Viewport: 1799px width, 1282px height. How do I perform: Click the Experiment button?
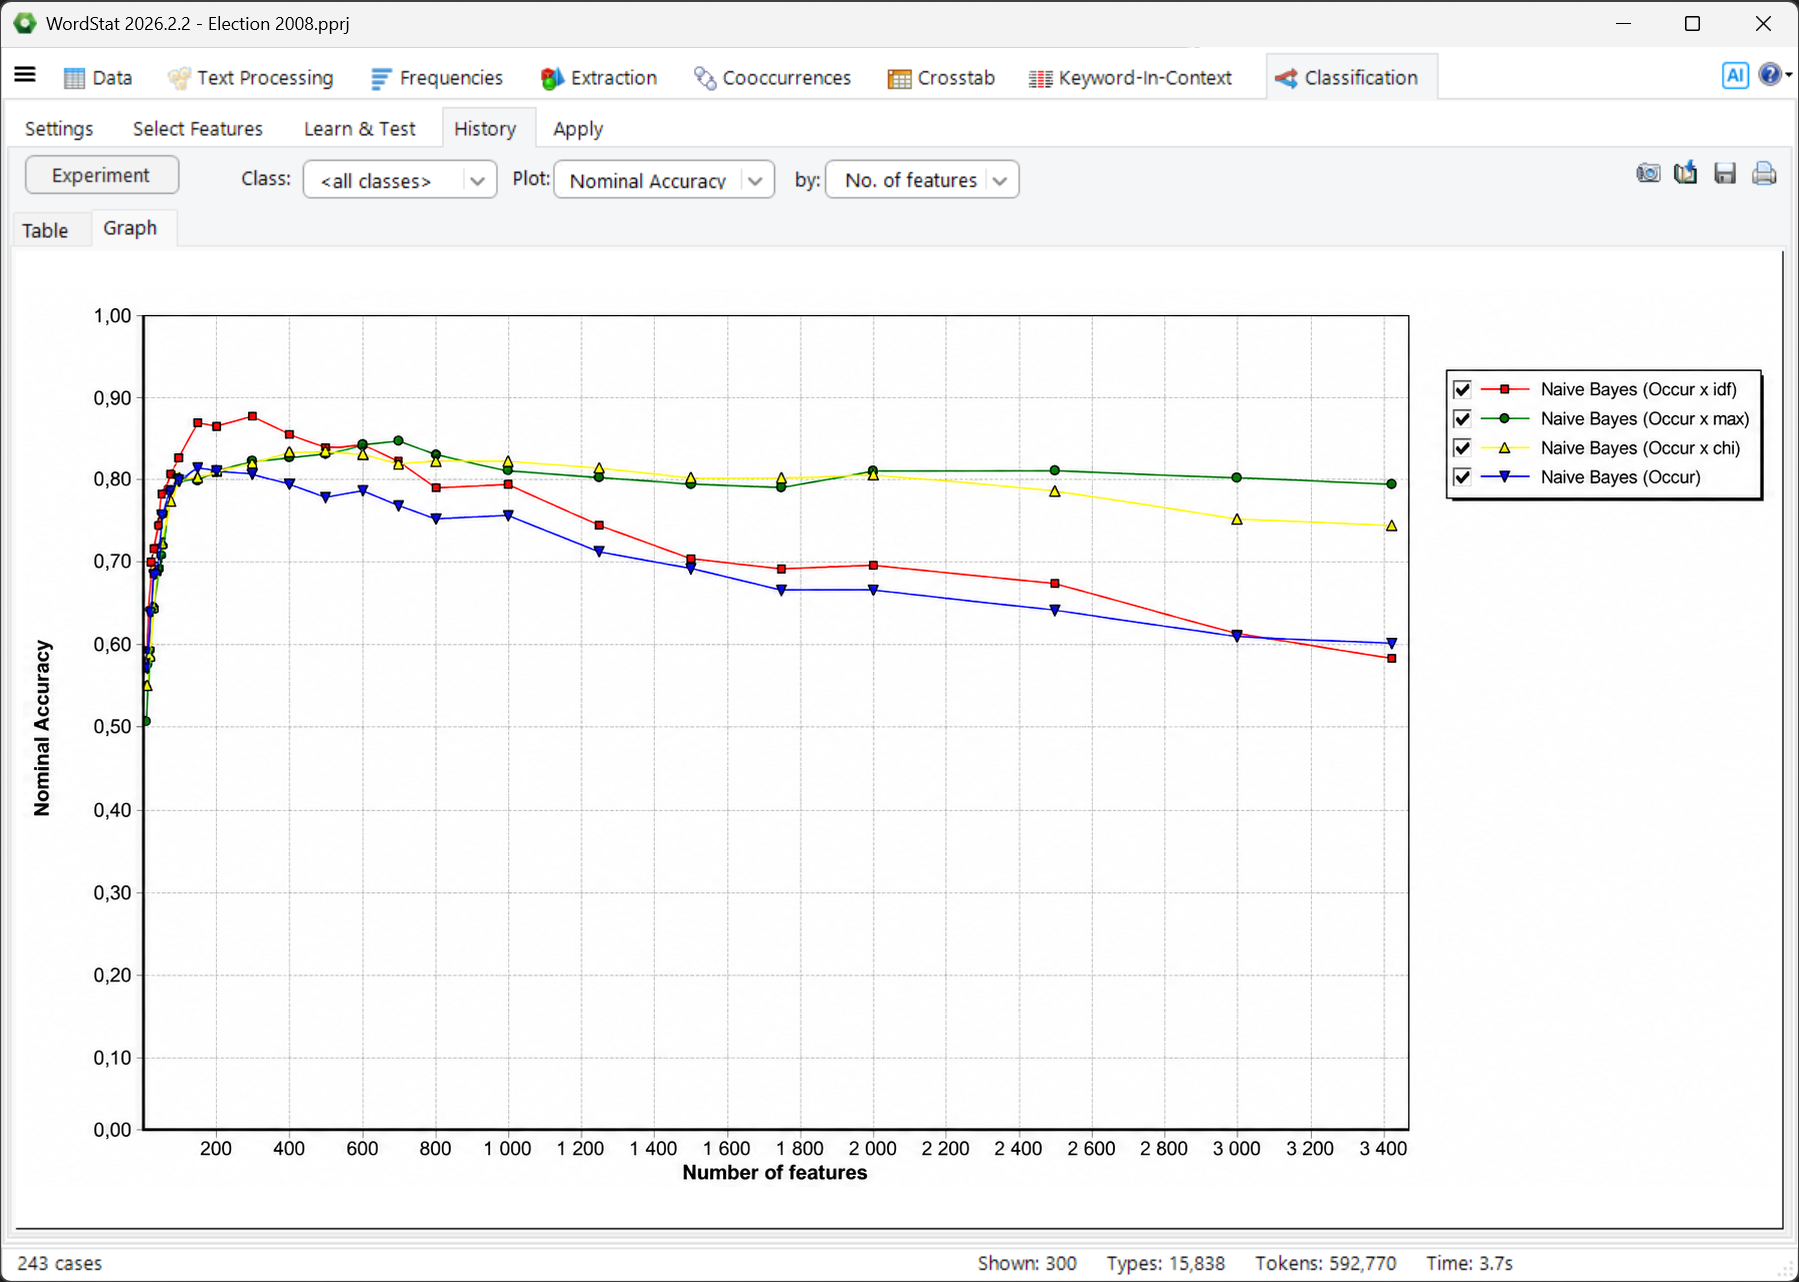[102, 175]
